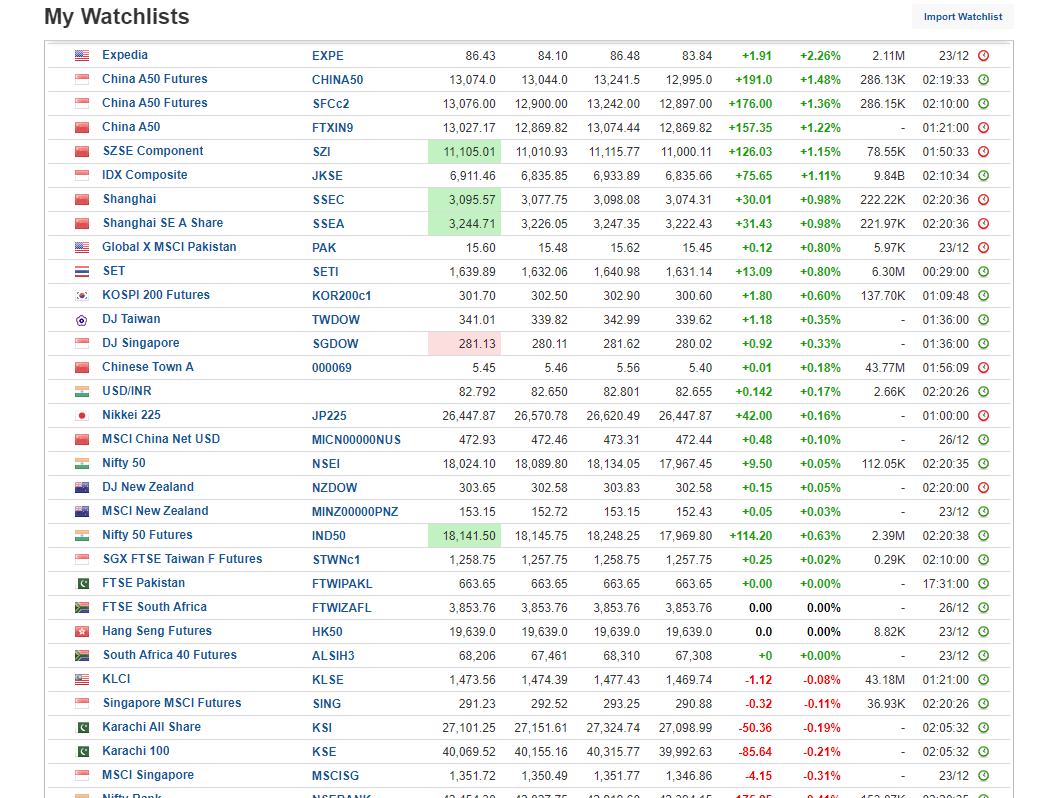Click the green clock icon on IDX Composite row
This screenshot has height=798, width=1037.
[983, 175]
